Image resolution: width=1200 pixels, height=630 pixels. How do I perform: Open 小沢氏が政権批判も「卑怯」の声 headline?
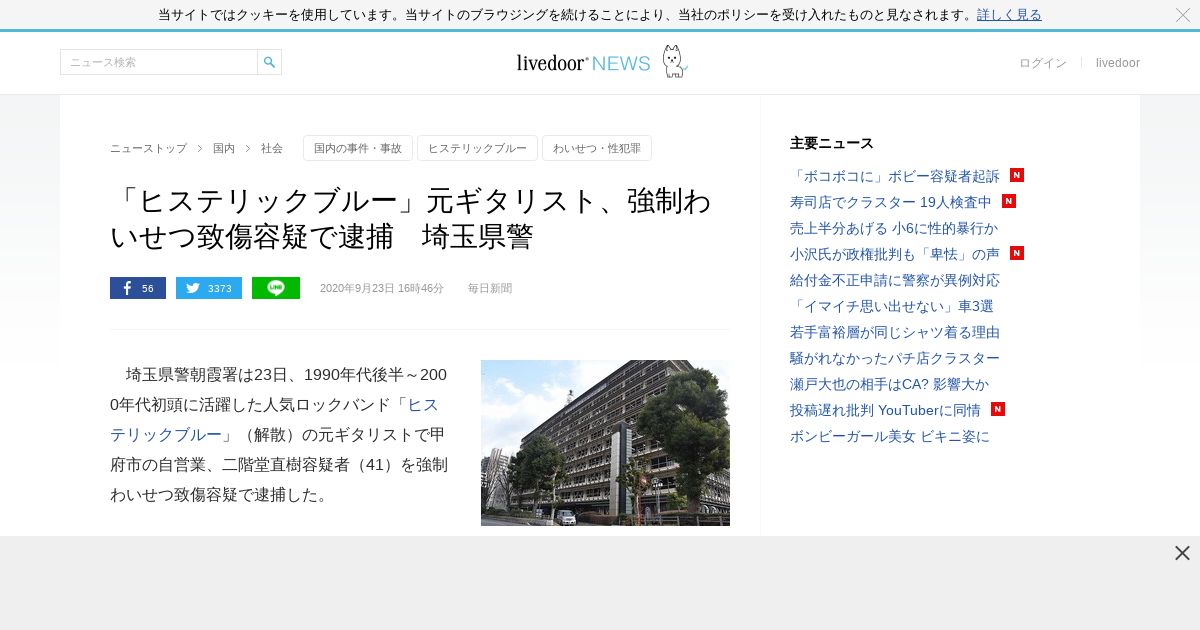click(x=895, y=254)
